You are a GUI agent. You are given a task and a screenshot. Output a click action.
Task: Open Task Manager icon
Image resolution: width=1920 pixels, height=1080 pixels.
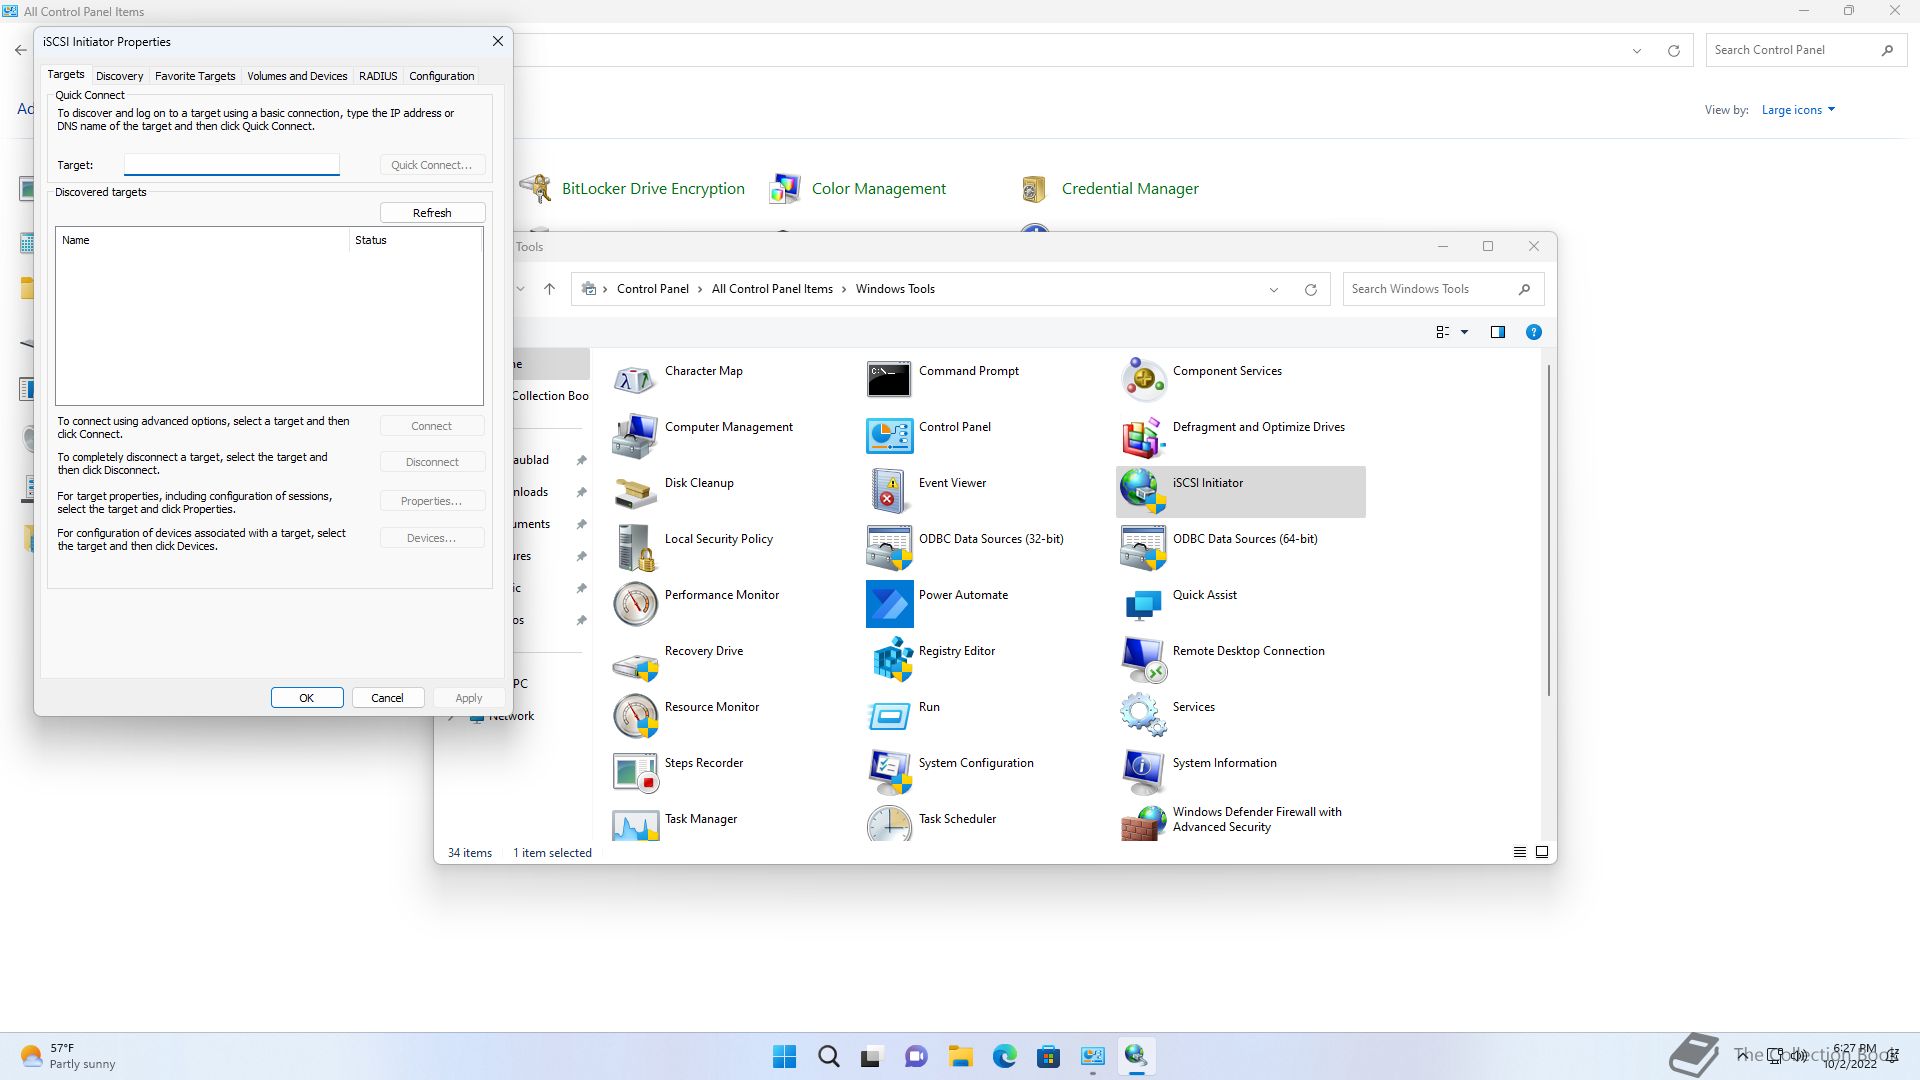click(635, 824)
